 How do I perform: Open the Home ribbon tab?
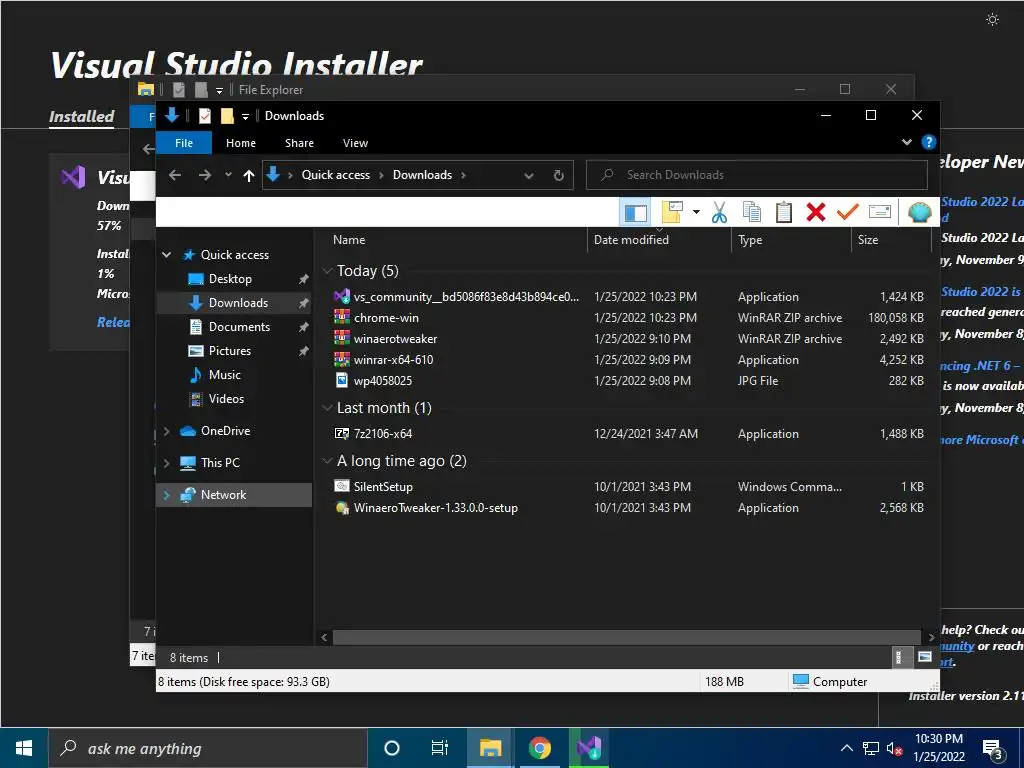[241, 143]
